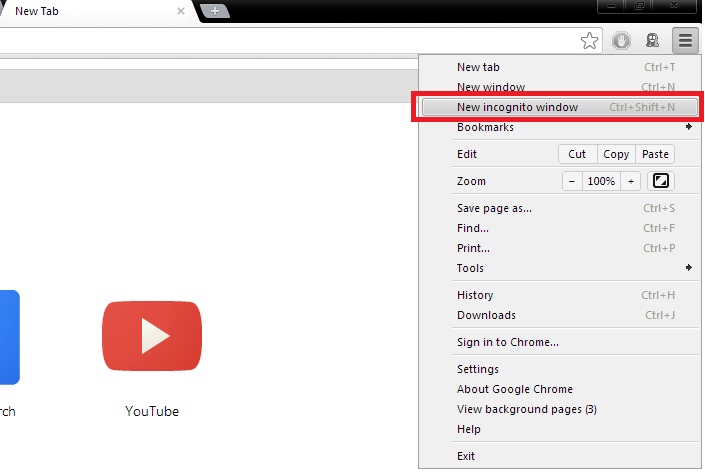This screenshot has height=474, width=705.
Task: Click the Chrome hamburger menu icon
Action: [684, 41]
